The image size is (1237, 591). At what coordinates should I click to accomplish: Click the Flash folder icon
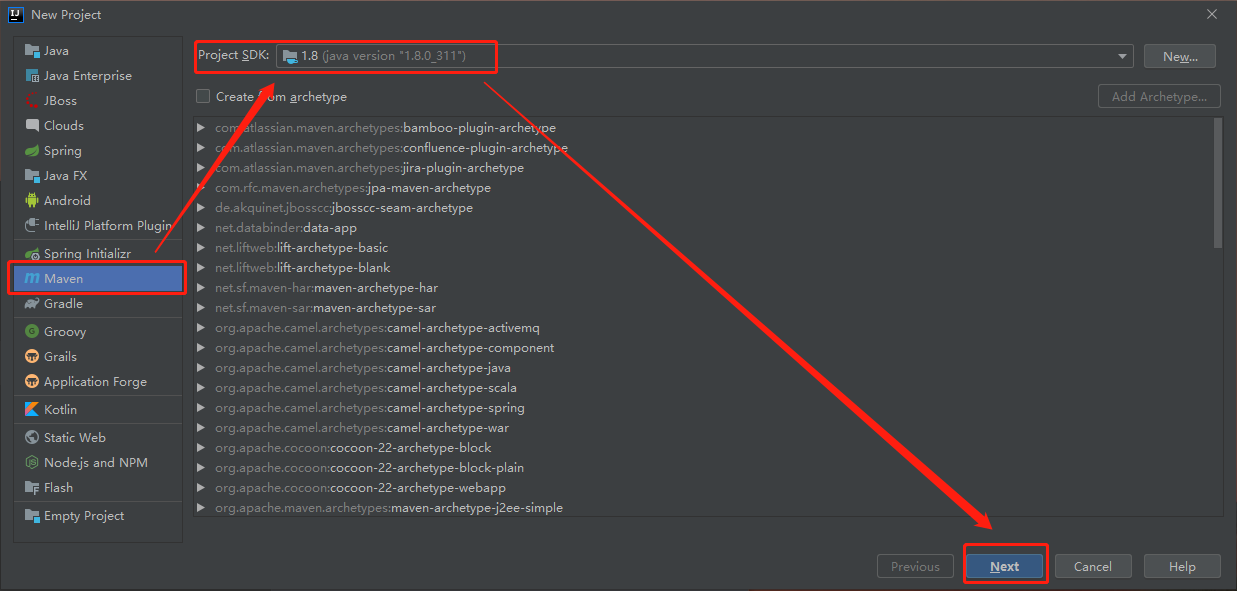32,487
